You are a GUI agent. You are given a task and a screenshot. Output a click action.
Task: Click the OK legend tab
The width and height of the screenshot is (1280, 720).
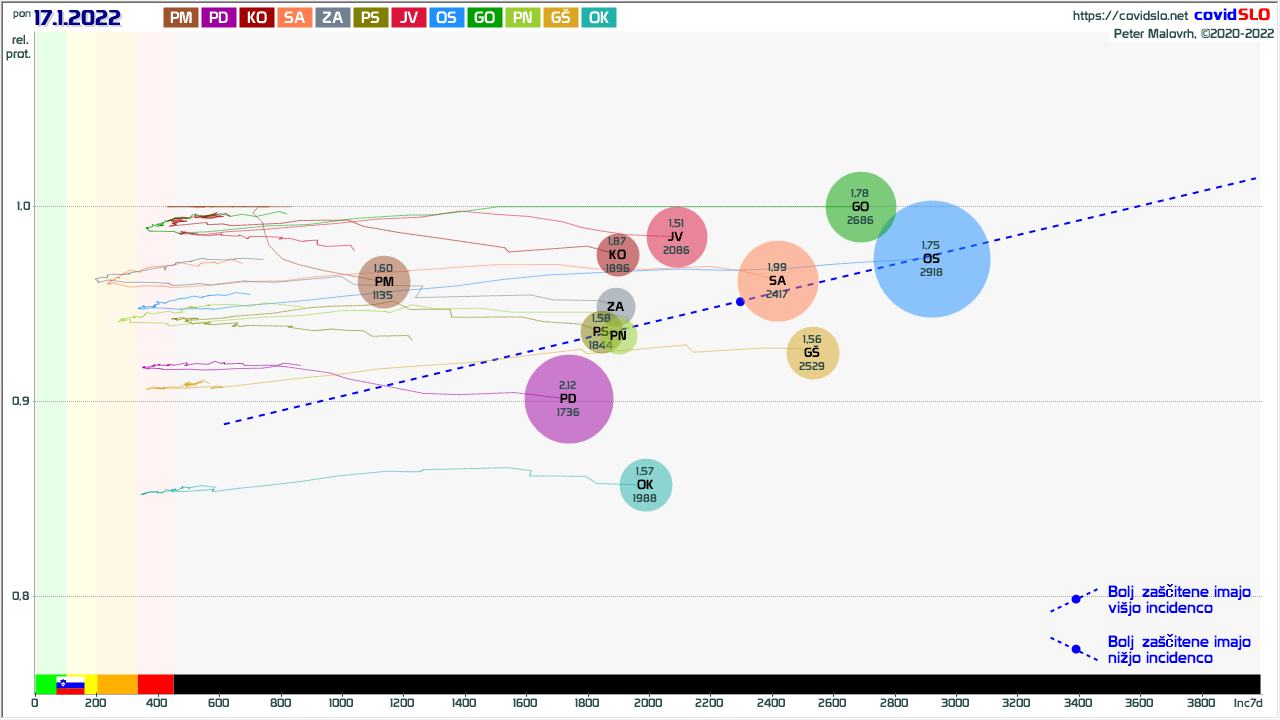point(598,17)
